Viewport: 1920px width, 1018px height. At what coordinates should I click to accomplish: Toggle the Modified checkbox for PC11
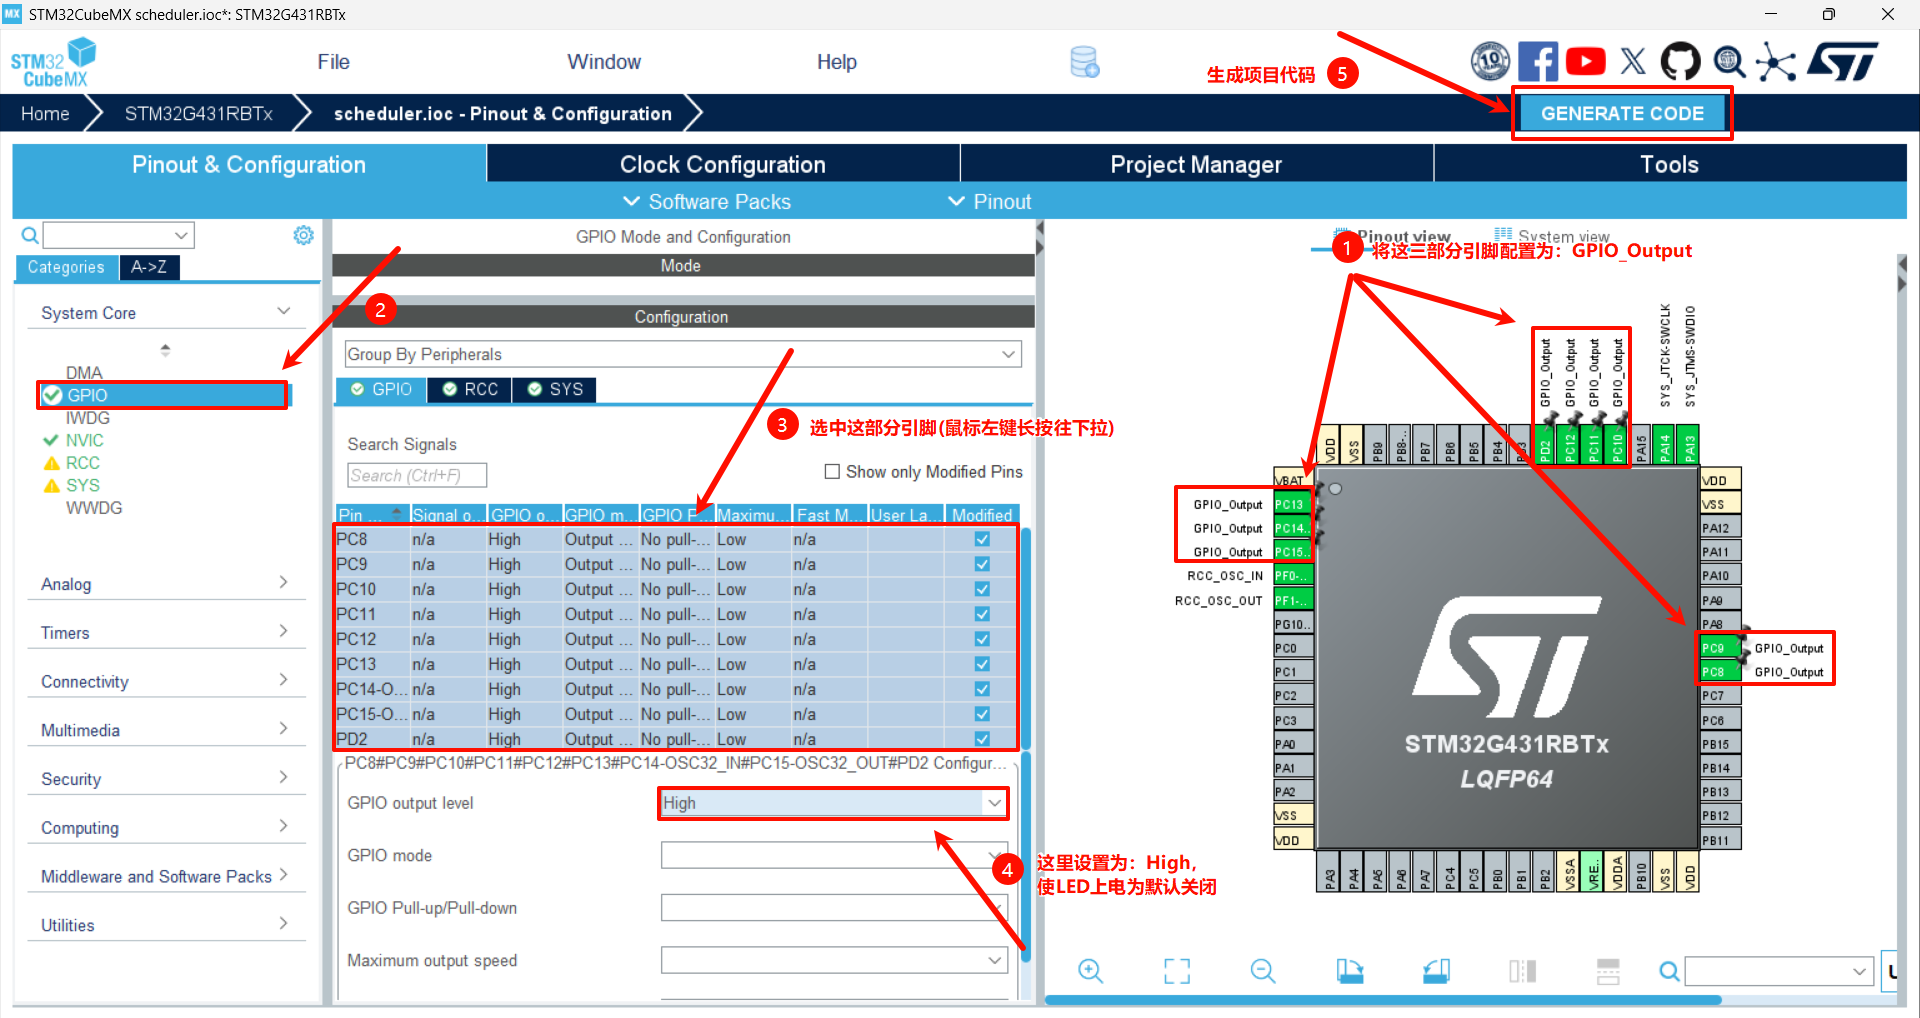click(982, 614)
